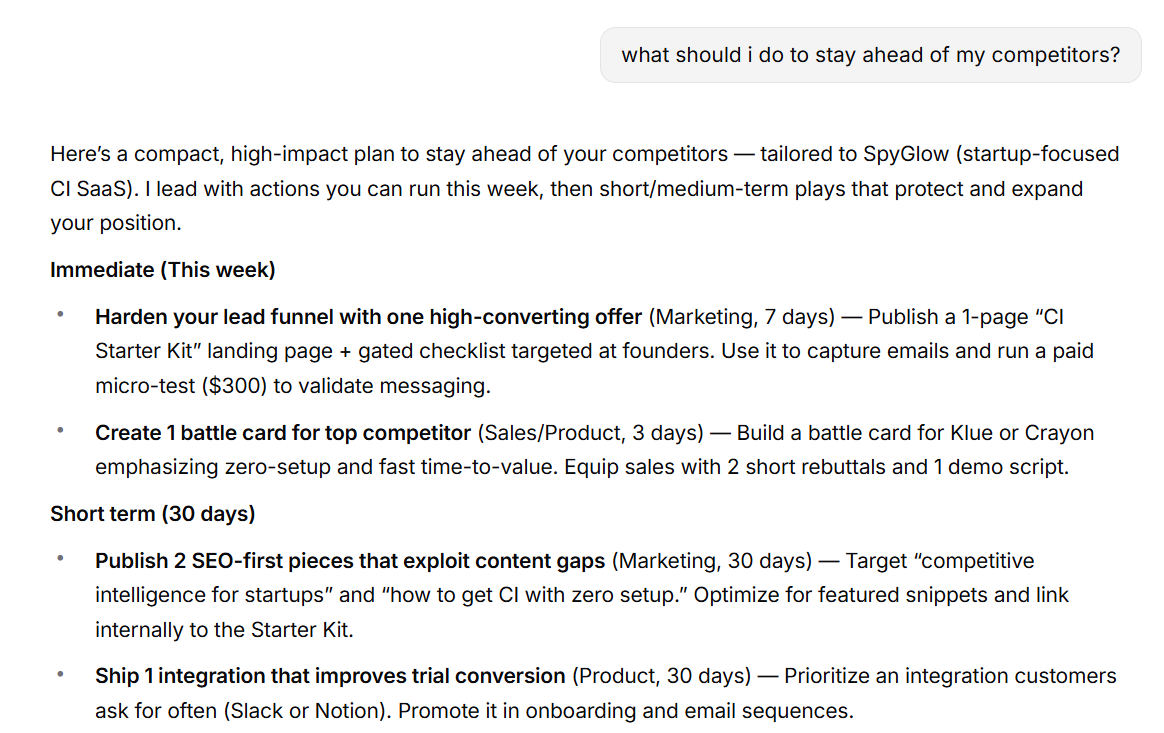Viewport: 1164px width, 733px height.
Task: Click the bullet point beside "Harden your lead funnel"
Action: [x=61, y=315]
